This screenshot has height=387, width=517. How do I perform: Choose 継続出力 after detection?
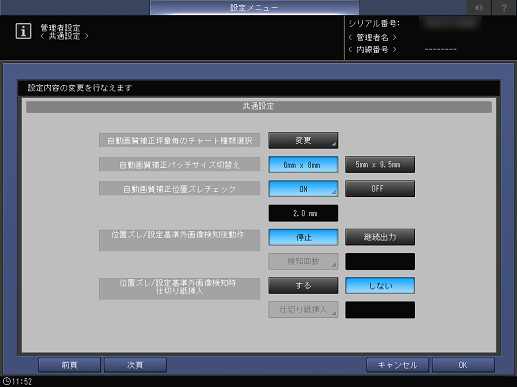(x=380, y=237)
